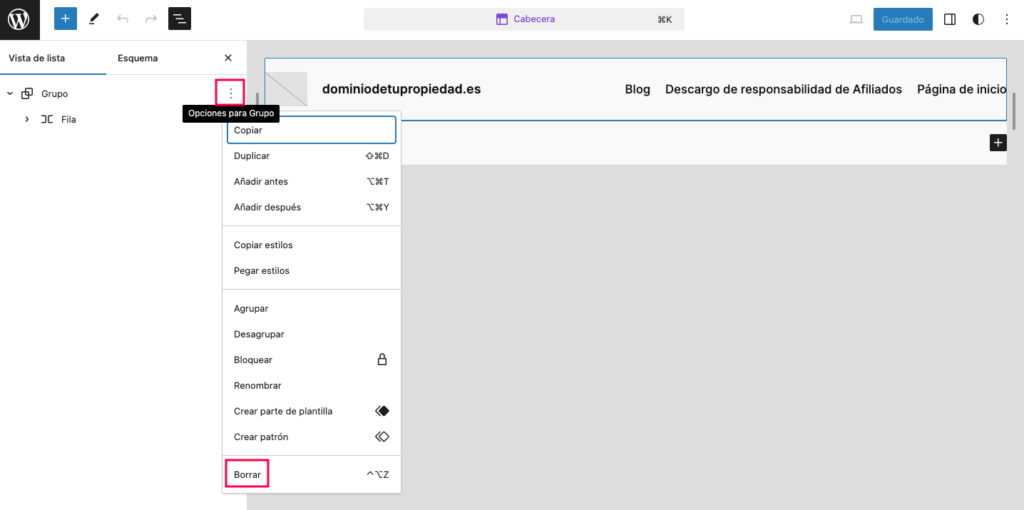Click the black add block button on canvas
The width and height of the screenshot is (1024, 510).
pyautogui.click(x=998, y=143)
